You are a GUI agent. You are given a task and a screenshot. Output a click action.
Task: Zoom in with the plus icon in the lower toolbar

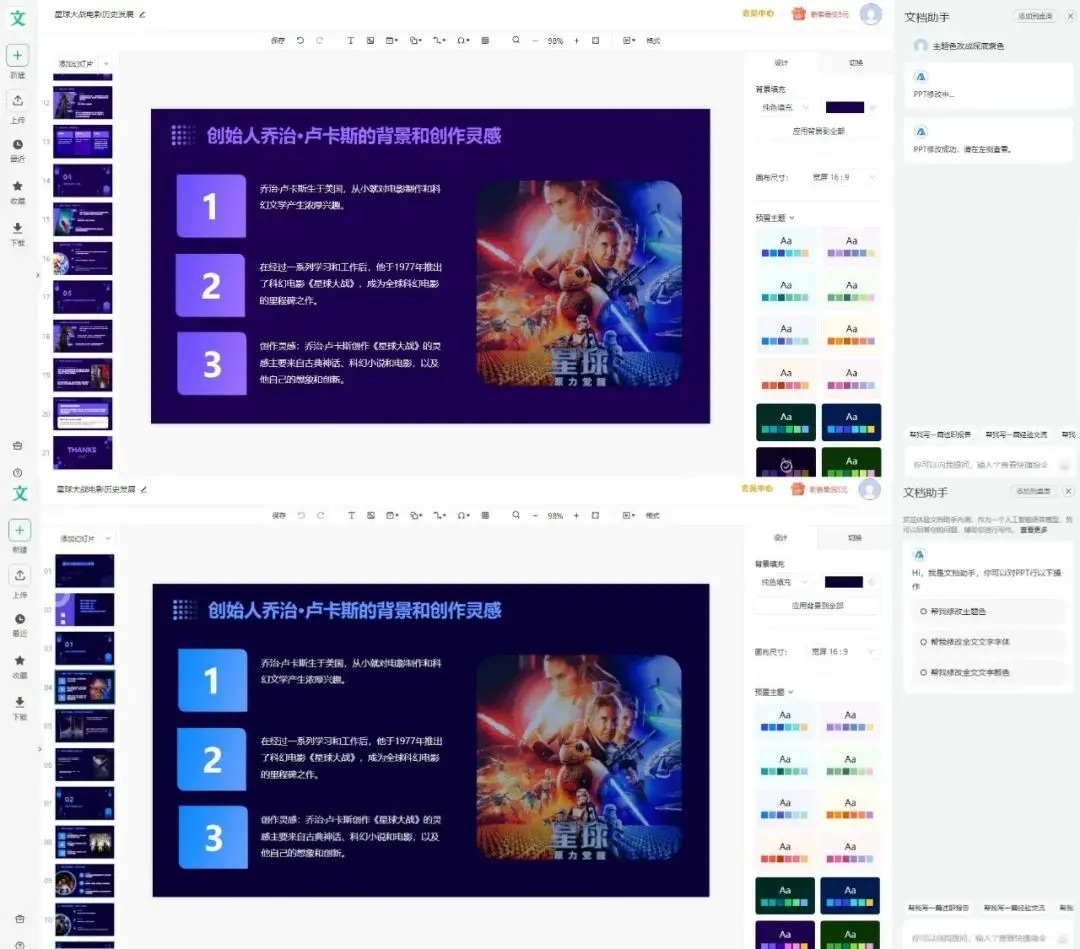click(x=576, y=515)
